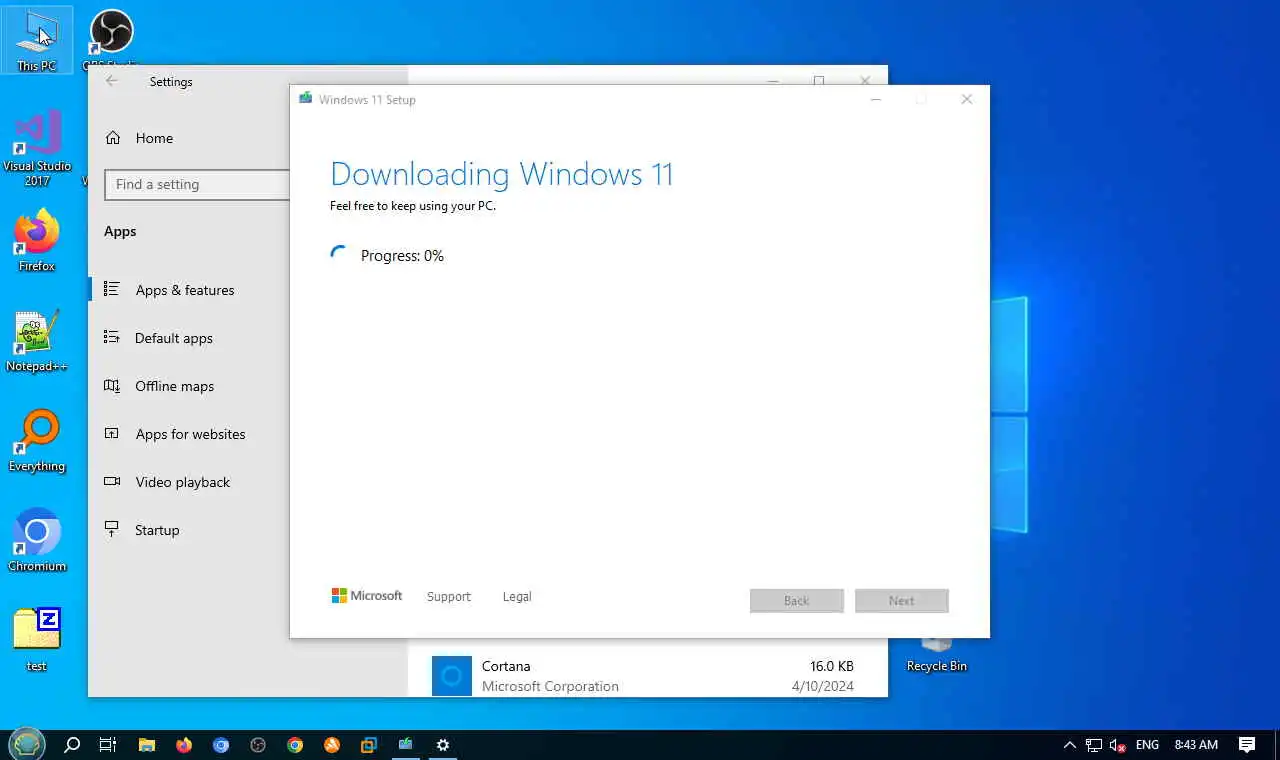Launch Firefox from the taskbar
Image resolution: width=1280 pixels, height=760 pixels.
[x=184, y=745]
